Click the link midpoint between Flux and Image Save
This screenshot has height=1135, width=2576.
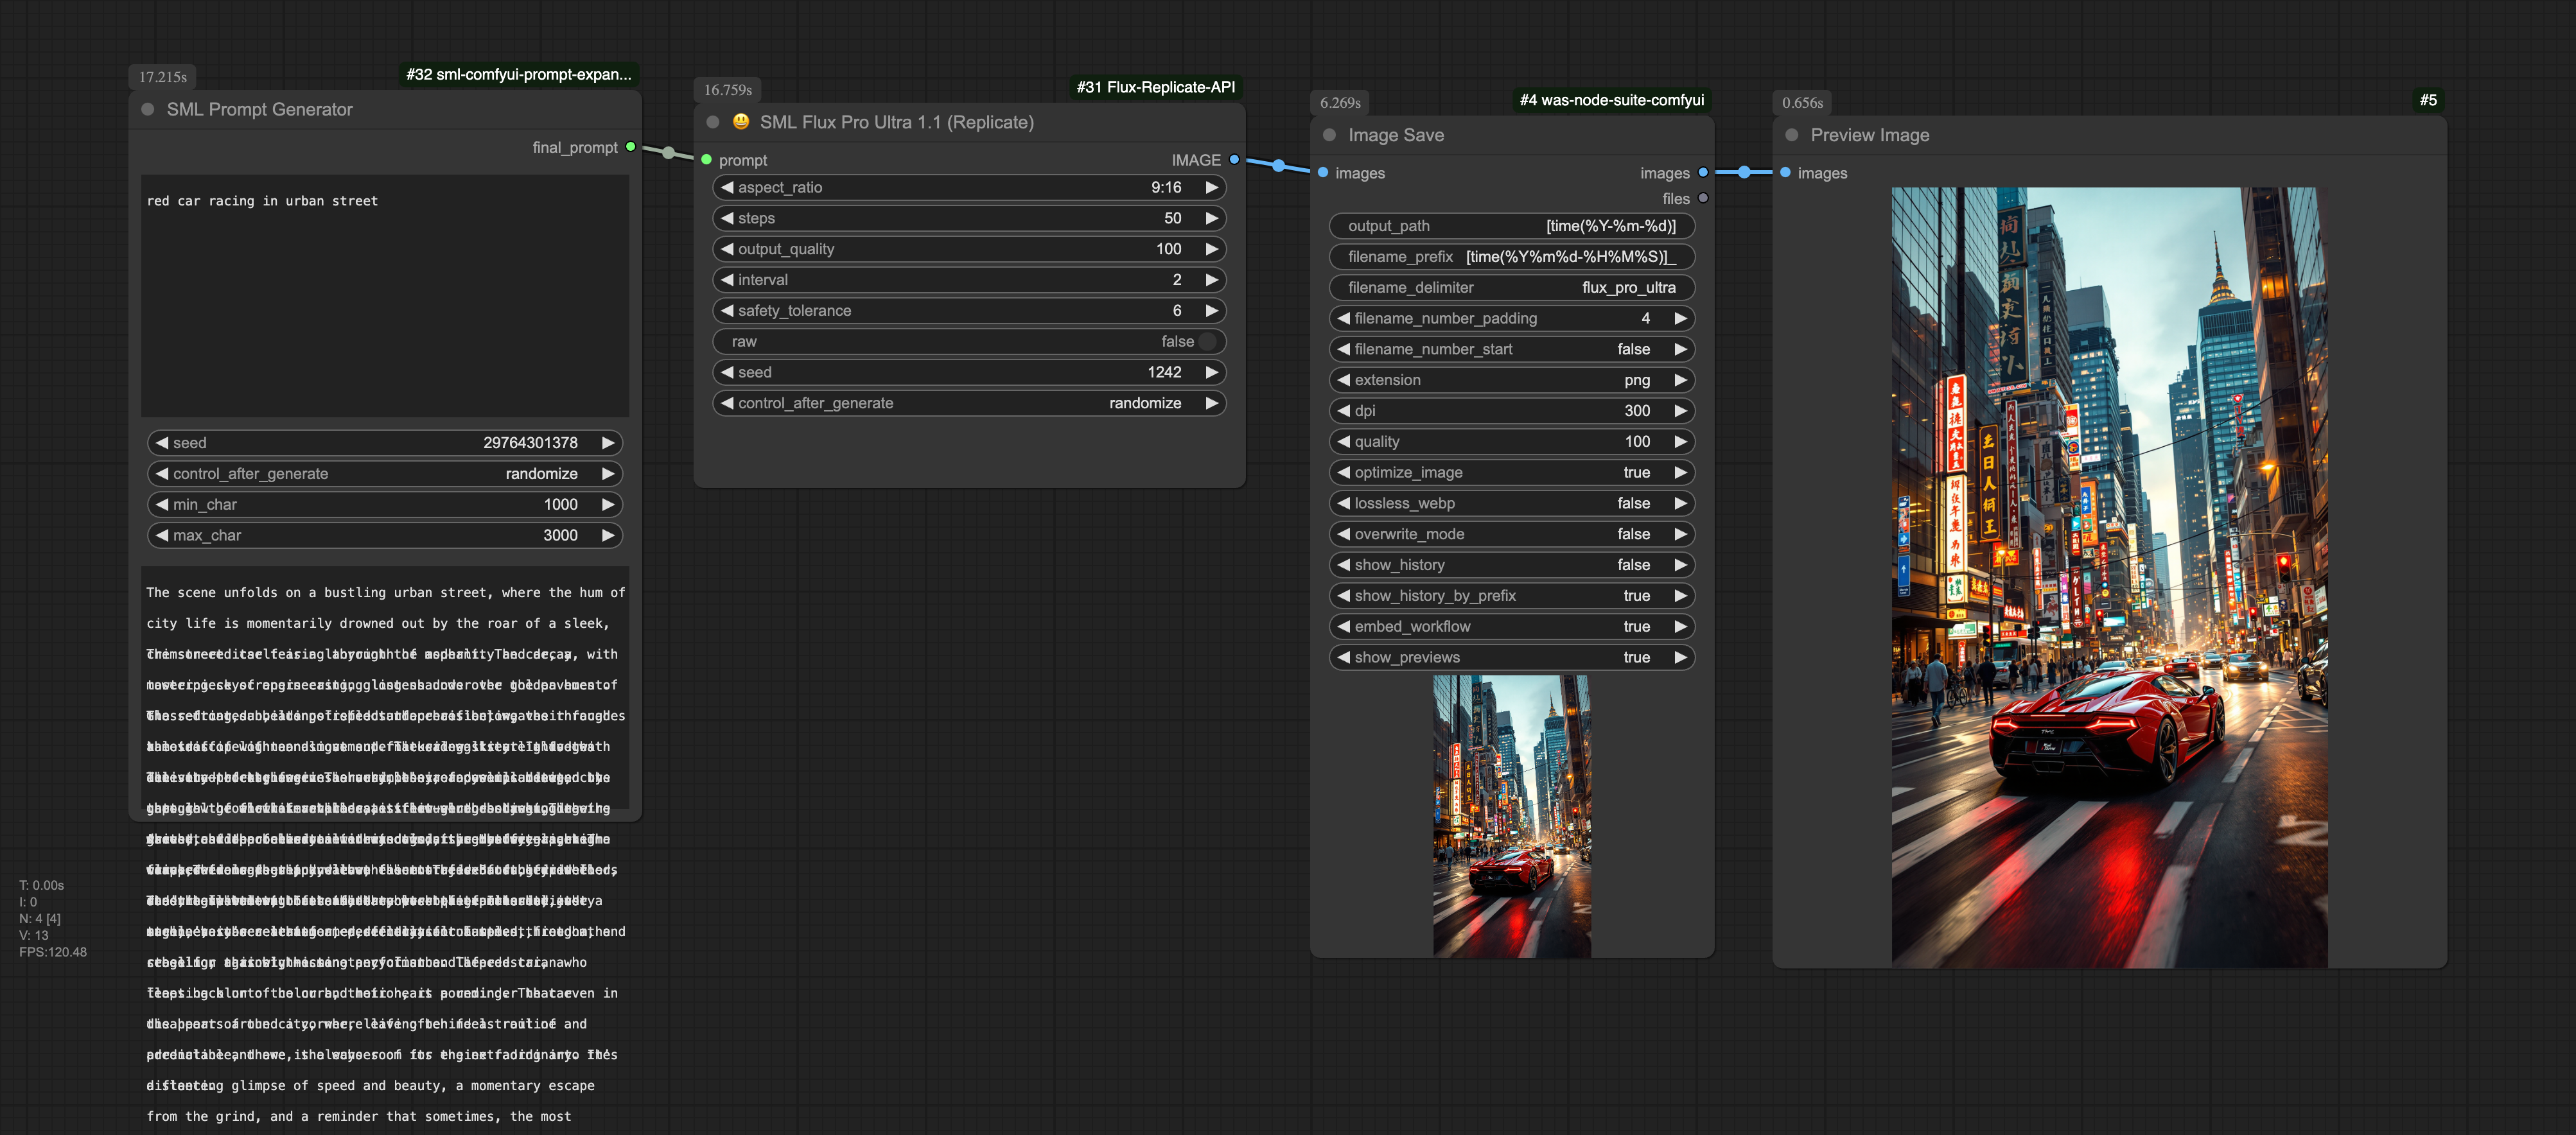click(x=1278, y=166)
